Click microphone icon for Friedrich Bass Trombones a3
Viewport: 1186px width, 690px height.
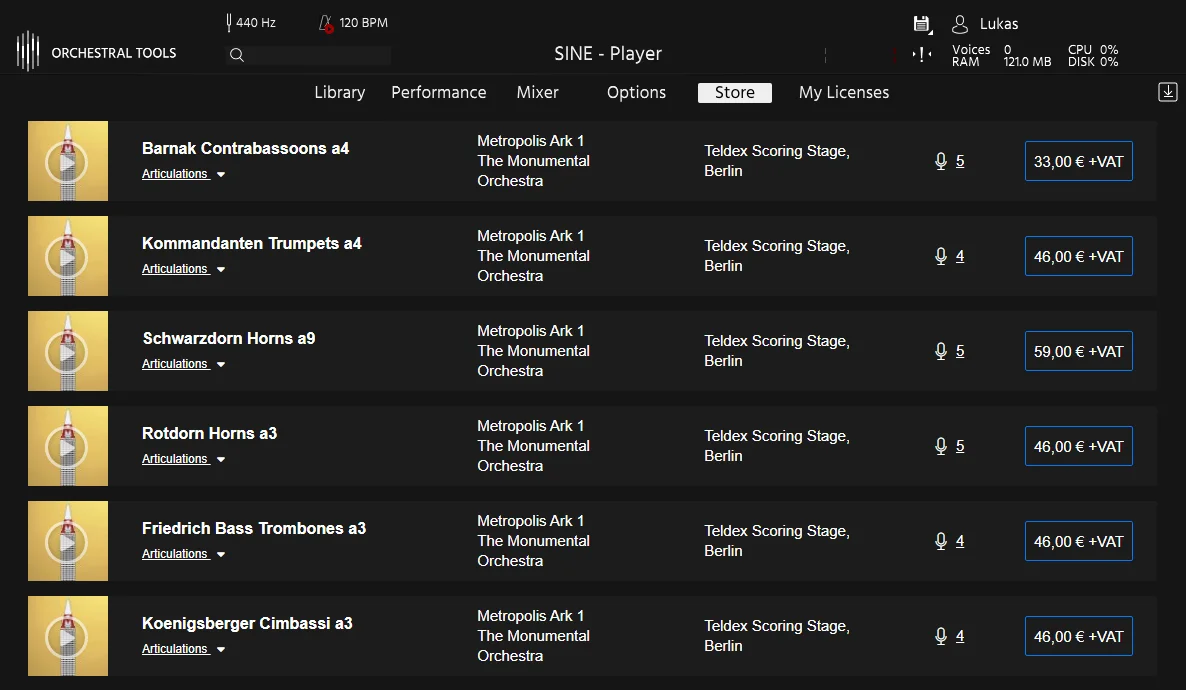(x=941, y=541)
